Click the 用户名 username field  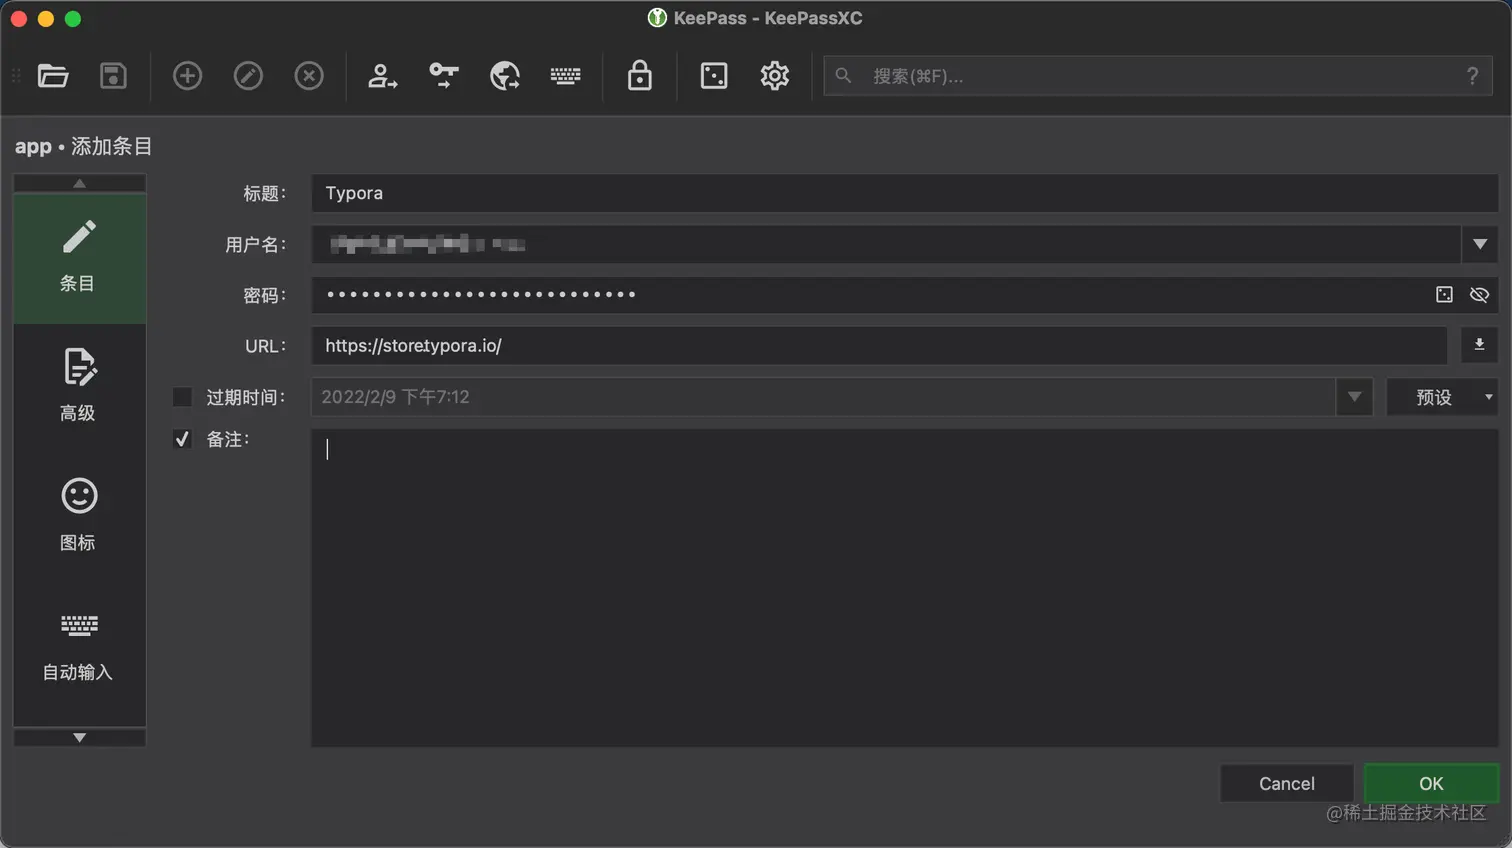tap(886, 244)
